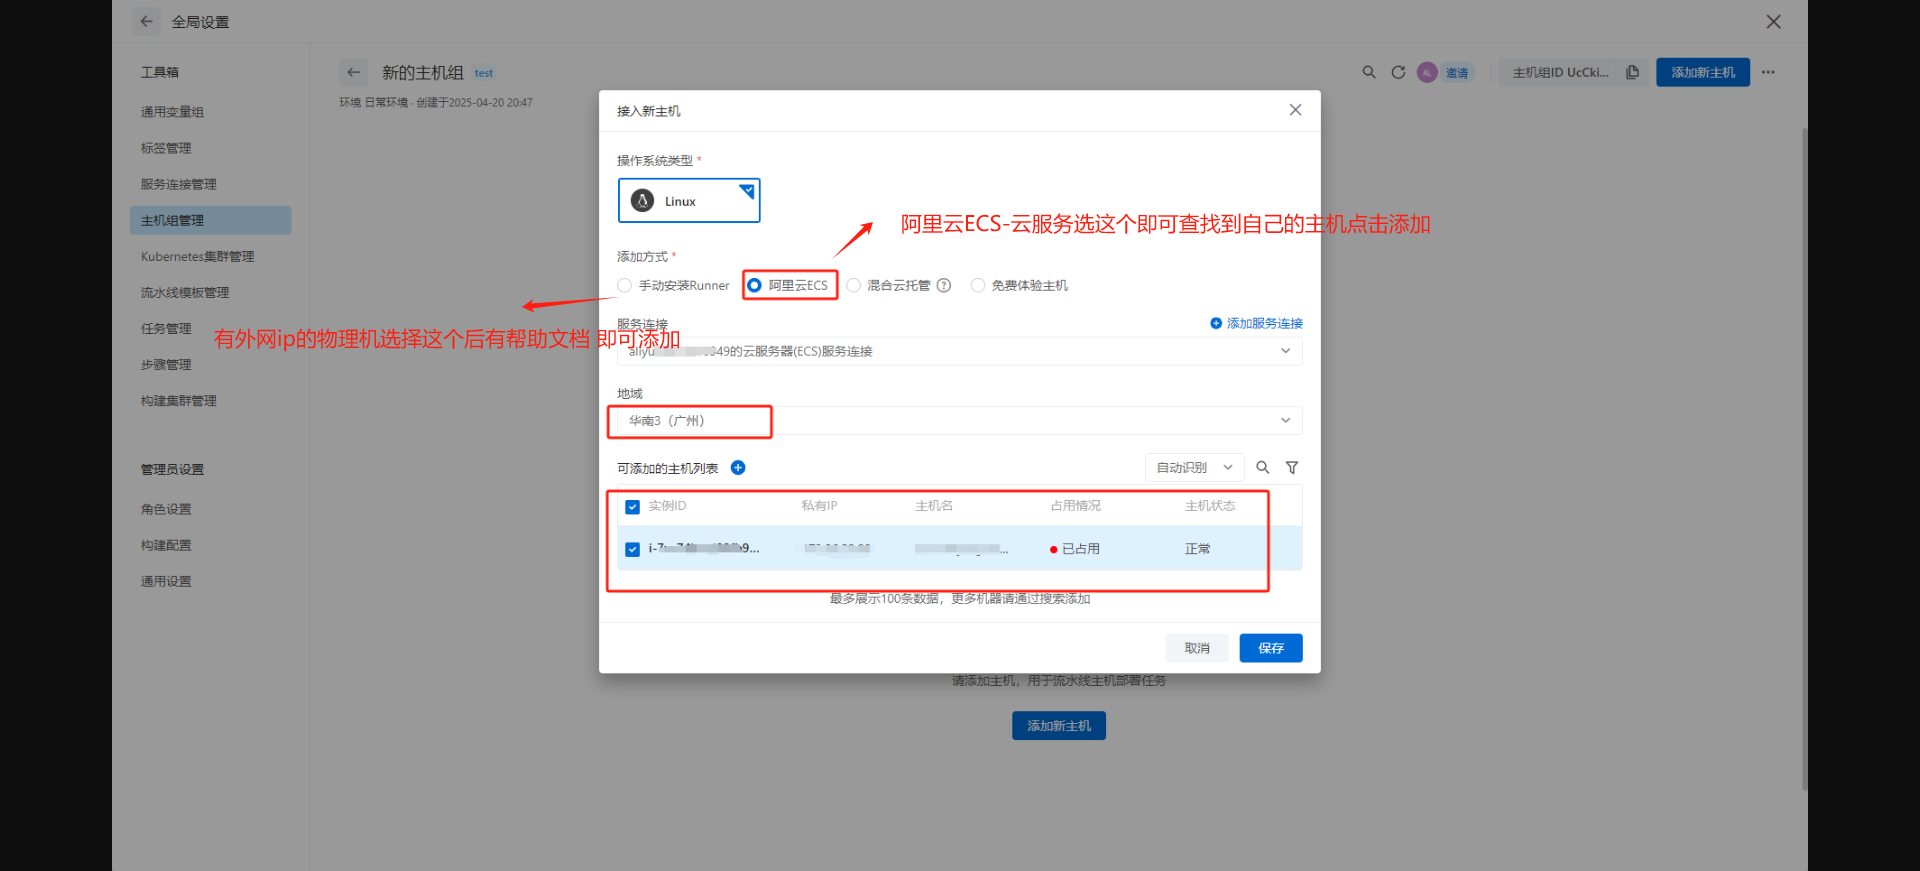Open 主机组管理 in sidebar
Viewport: 1920px width, 871px height.
point(210,220)
